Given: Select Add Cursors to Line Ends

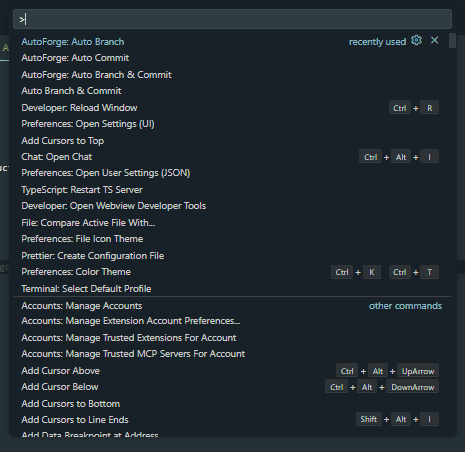Looking at the screenshot, I should (x=232, y=420).
